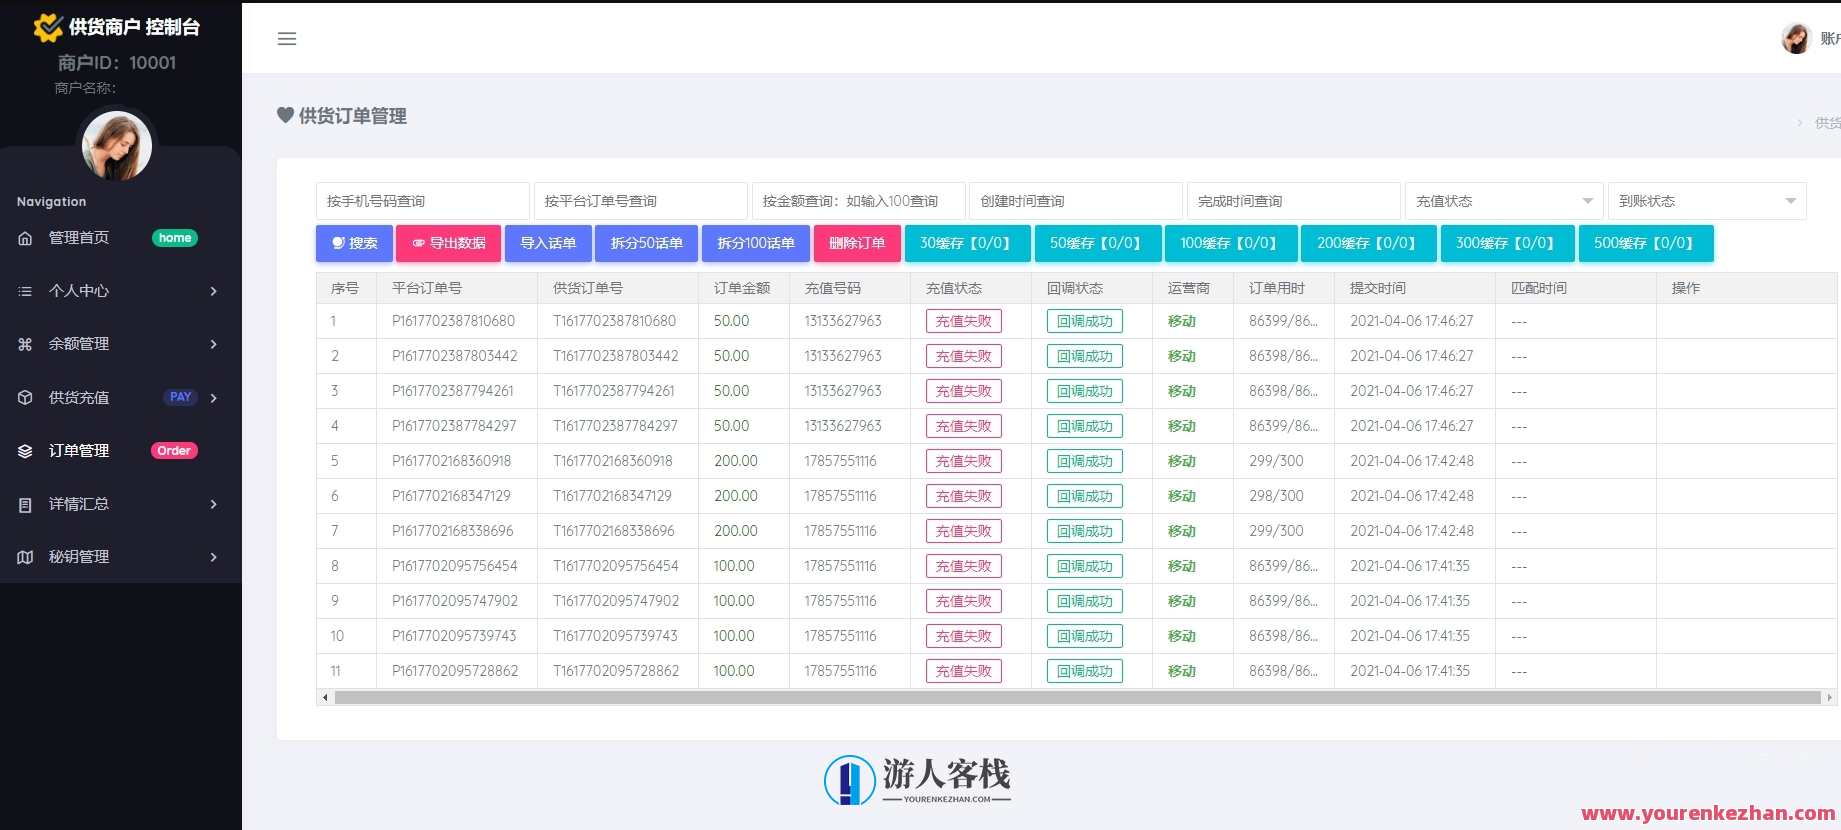Image resolution: width=1841 pixels, height=830 pixels.
Task: Click the 30缓存【0/0】 button
Action: pyautogui.click(x=967, y=243)
